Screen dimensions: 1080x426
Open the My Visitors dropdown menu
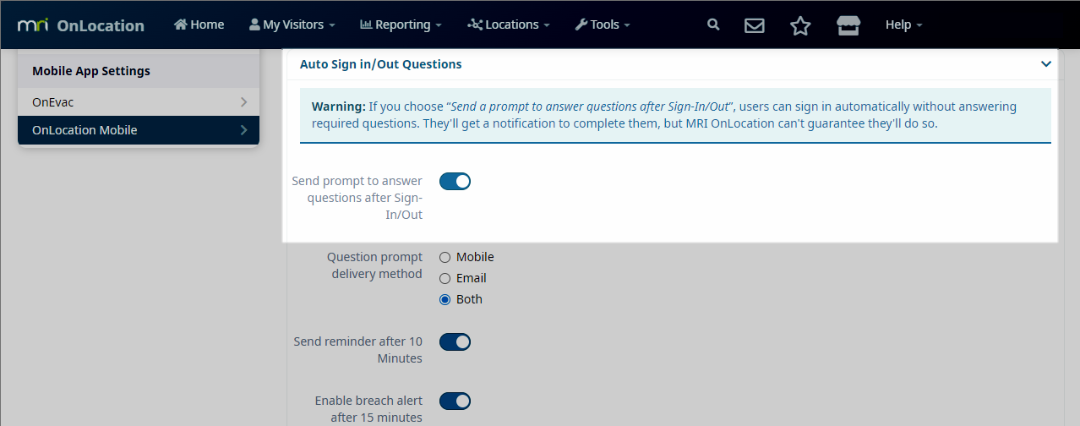click(x=291, y=25)
